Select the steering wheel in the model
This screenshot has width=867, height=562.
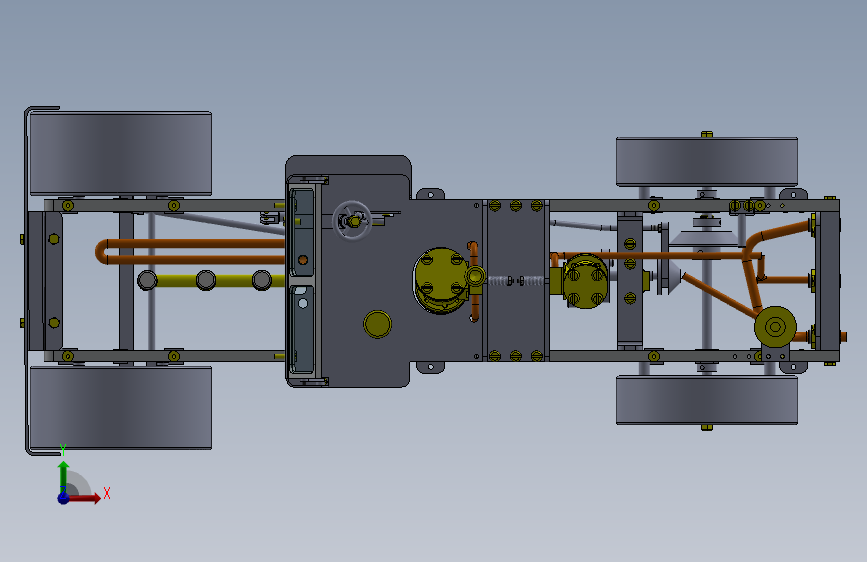pyautogui.click(x=352, y=220)
